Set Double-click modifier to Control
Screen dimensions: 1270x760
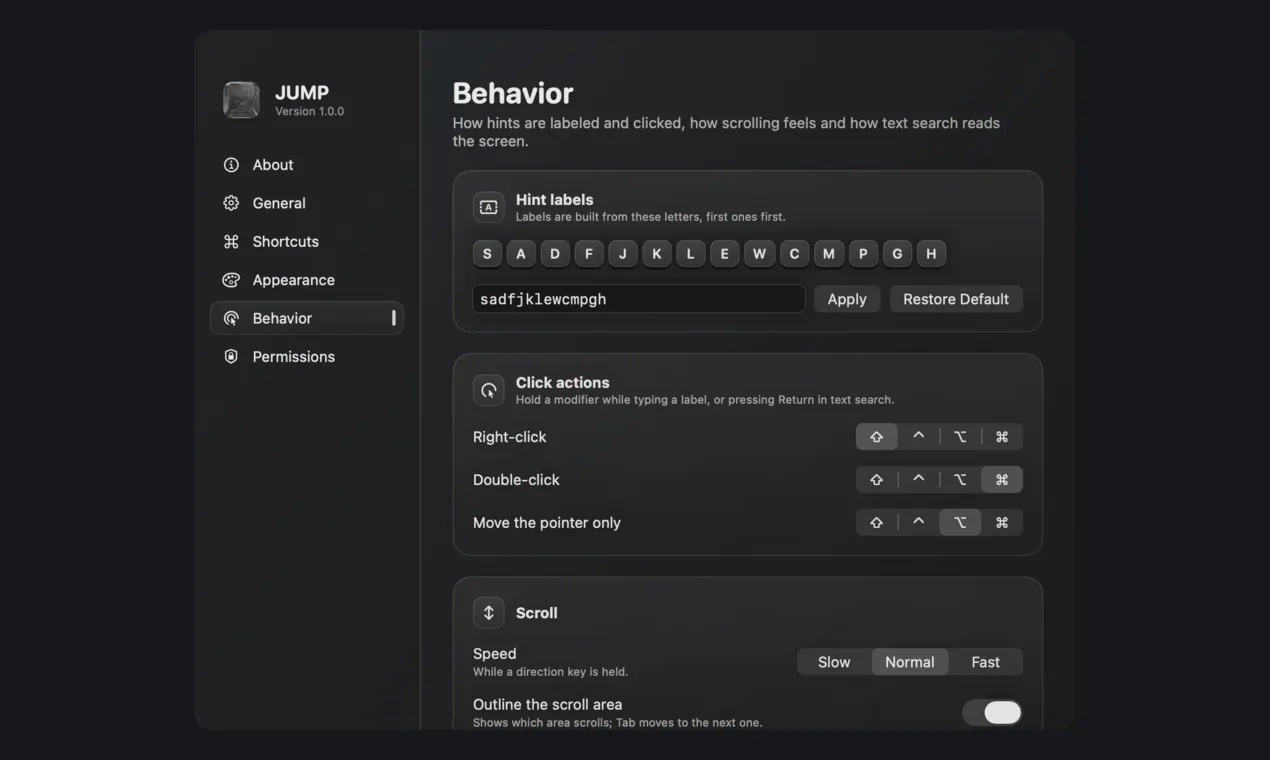[919, 480]
